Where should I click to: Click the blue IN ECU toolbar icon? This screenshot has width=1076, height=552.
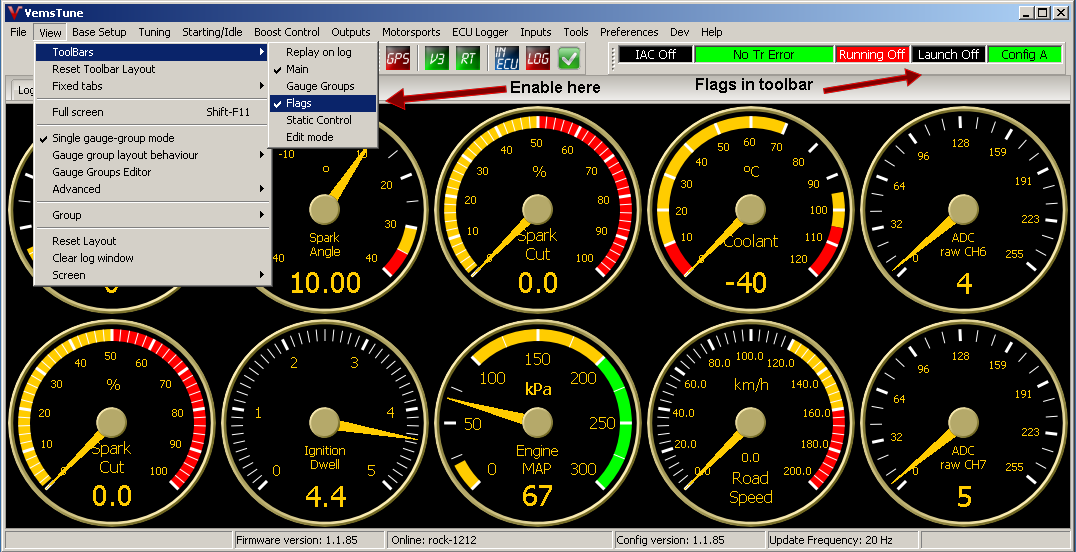[x=507, y=58]
